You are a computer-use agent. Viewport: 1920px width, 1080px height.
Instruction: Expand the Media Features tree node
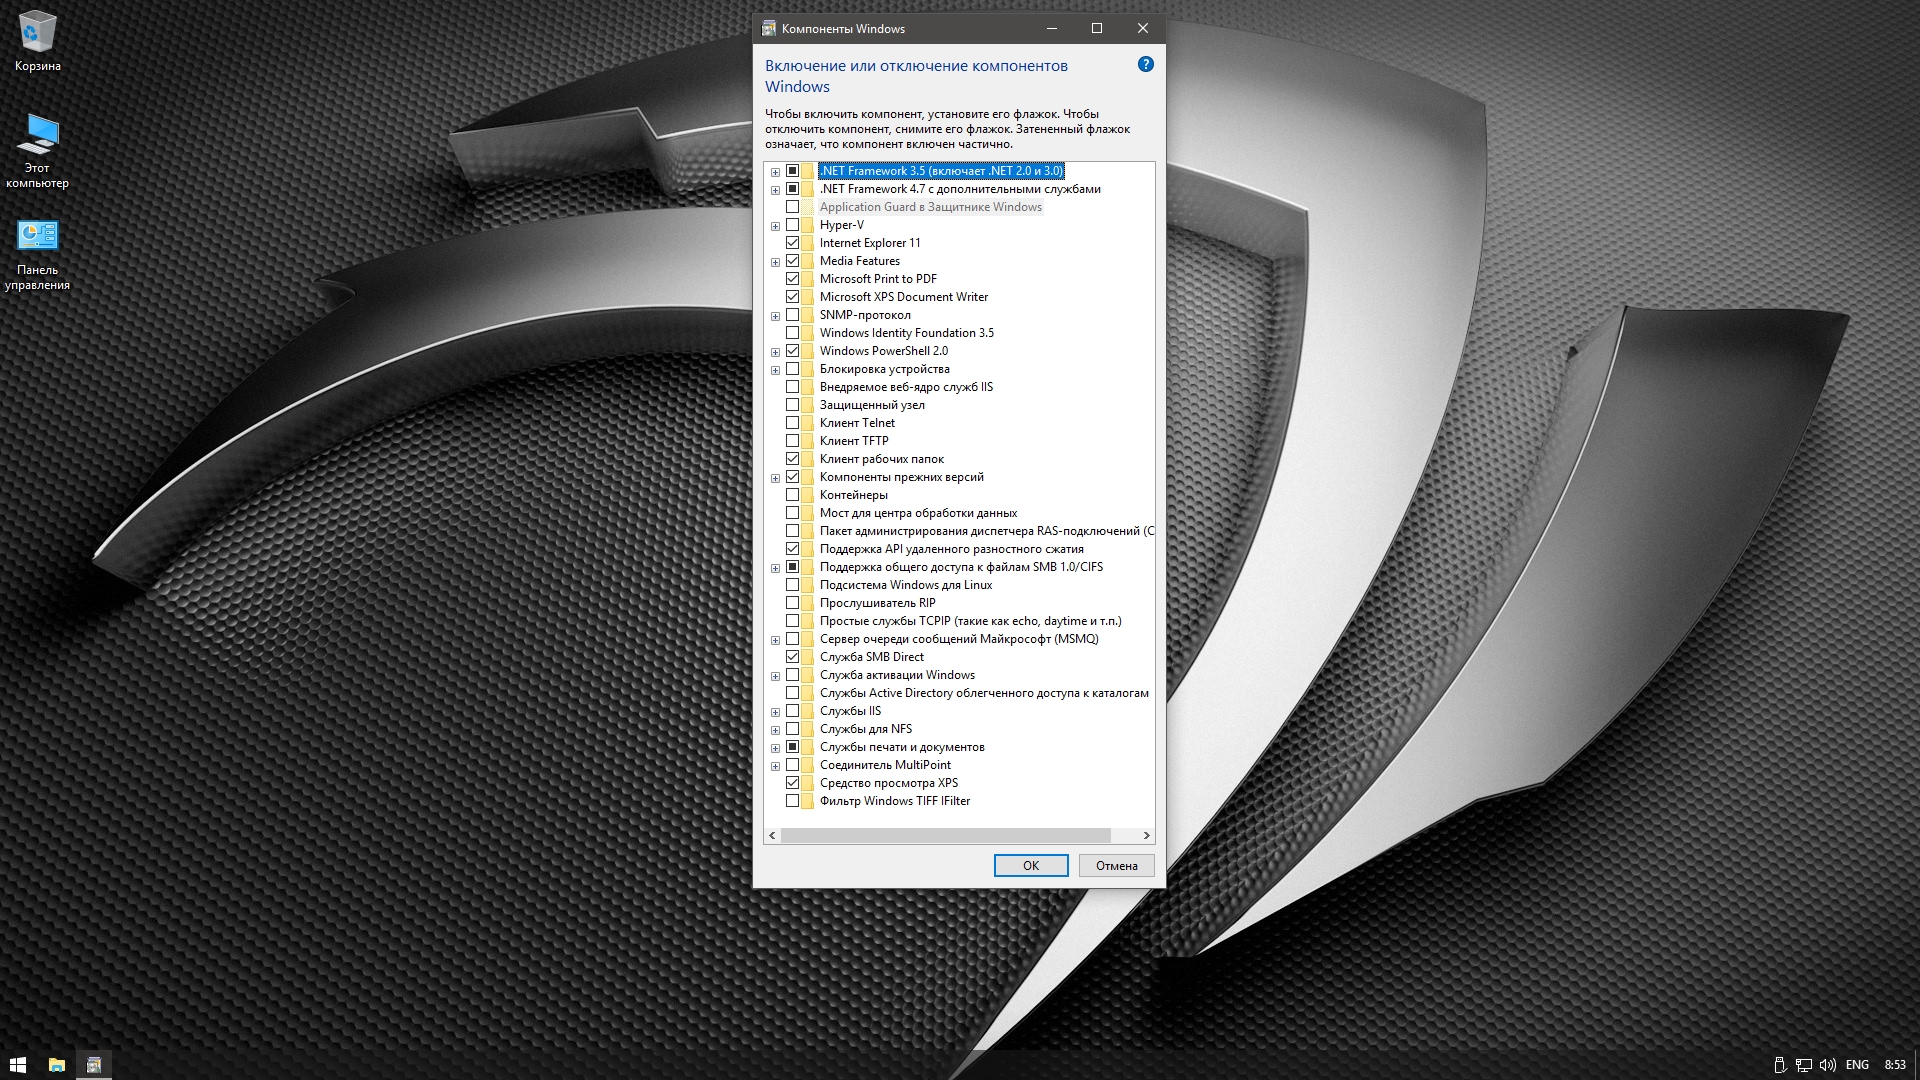pyautogui.click(x=775, y=262)
